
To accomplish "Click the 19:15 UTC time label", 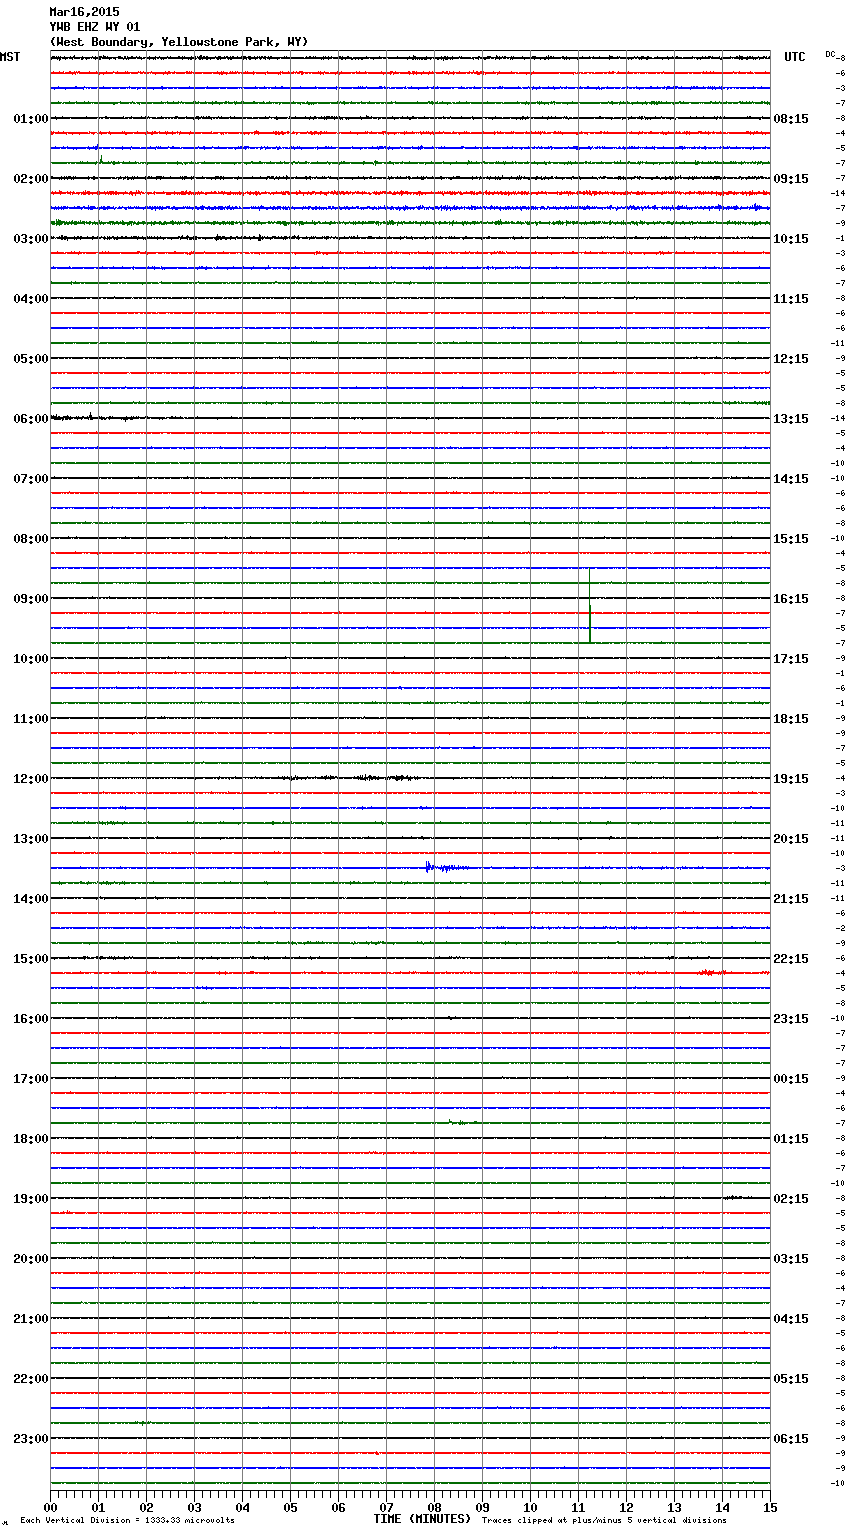I will (791, 779).
